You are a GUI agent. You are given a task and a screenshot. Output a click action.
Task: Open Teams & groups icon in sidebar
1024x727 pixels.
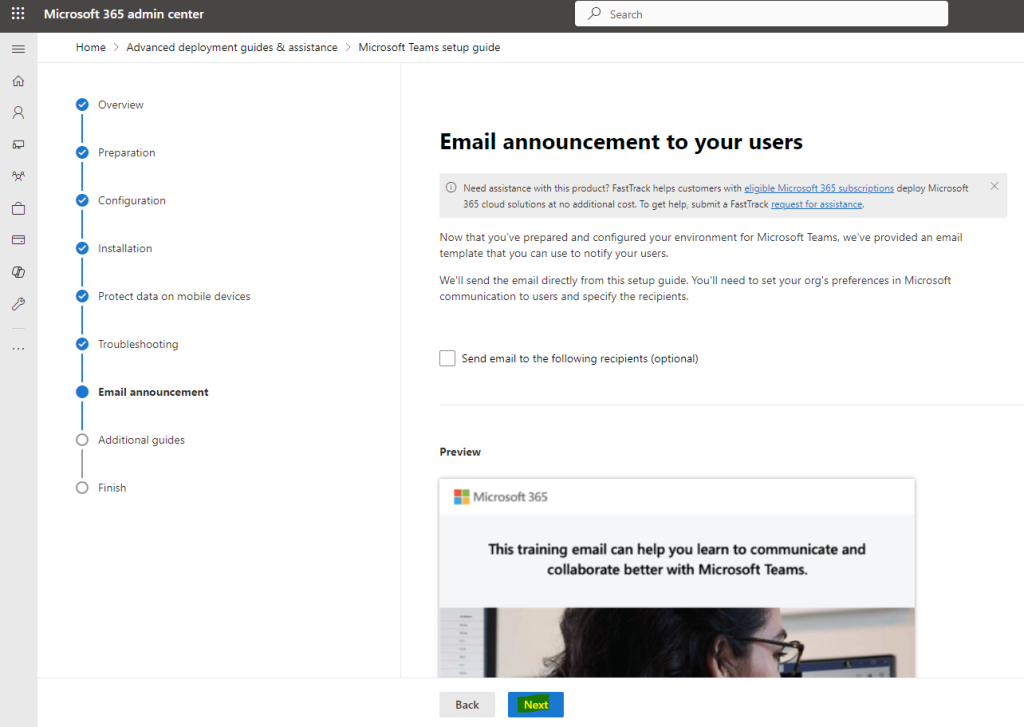(x=18, y=176)
